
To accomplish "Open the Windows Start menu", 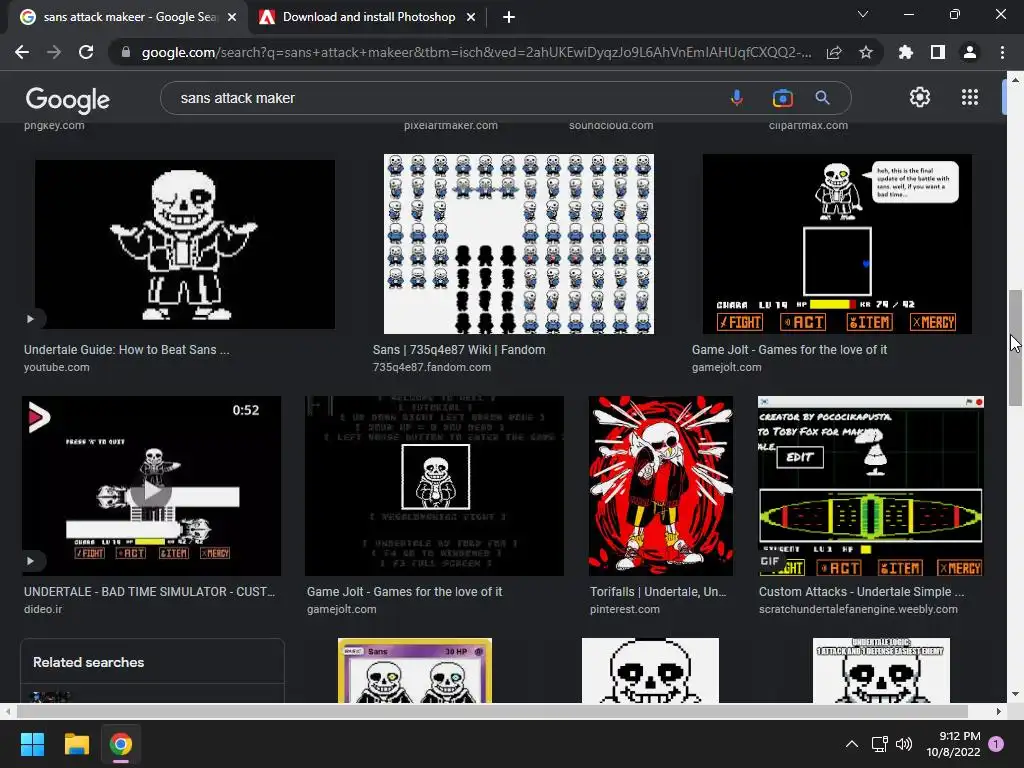I will point(32,744).
